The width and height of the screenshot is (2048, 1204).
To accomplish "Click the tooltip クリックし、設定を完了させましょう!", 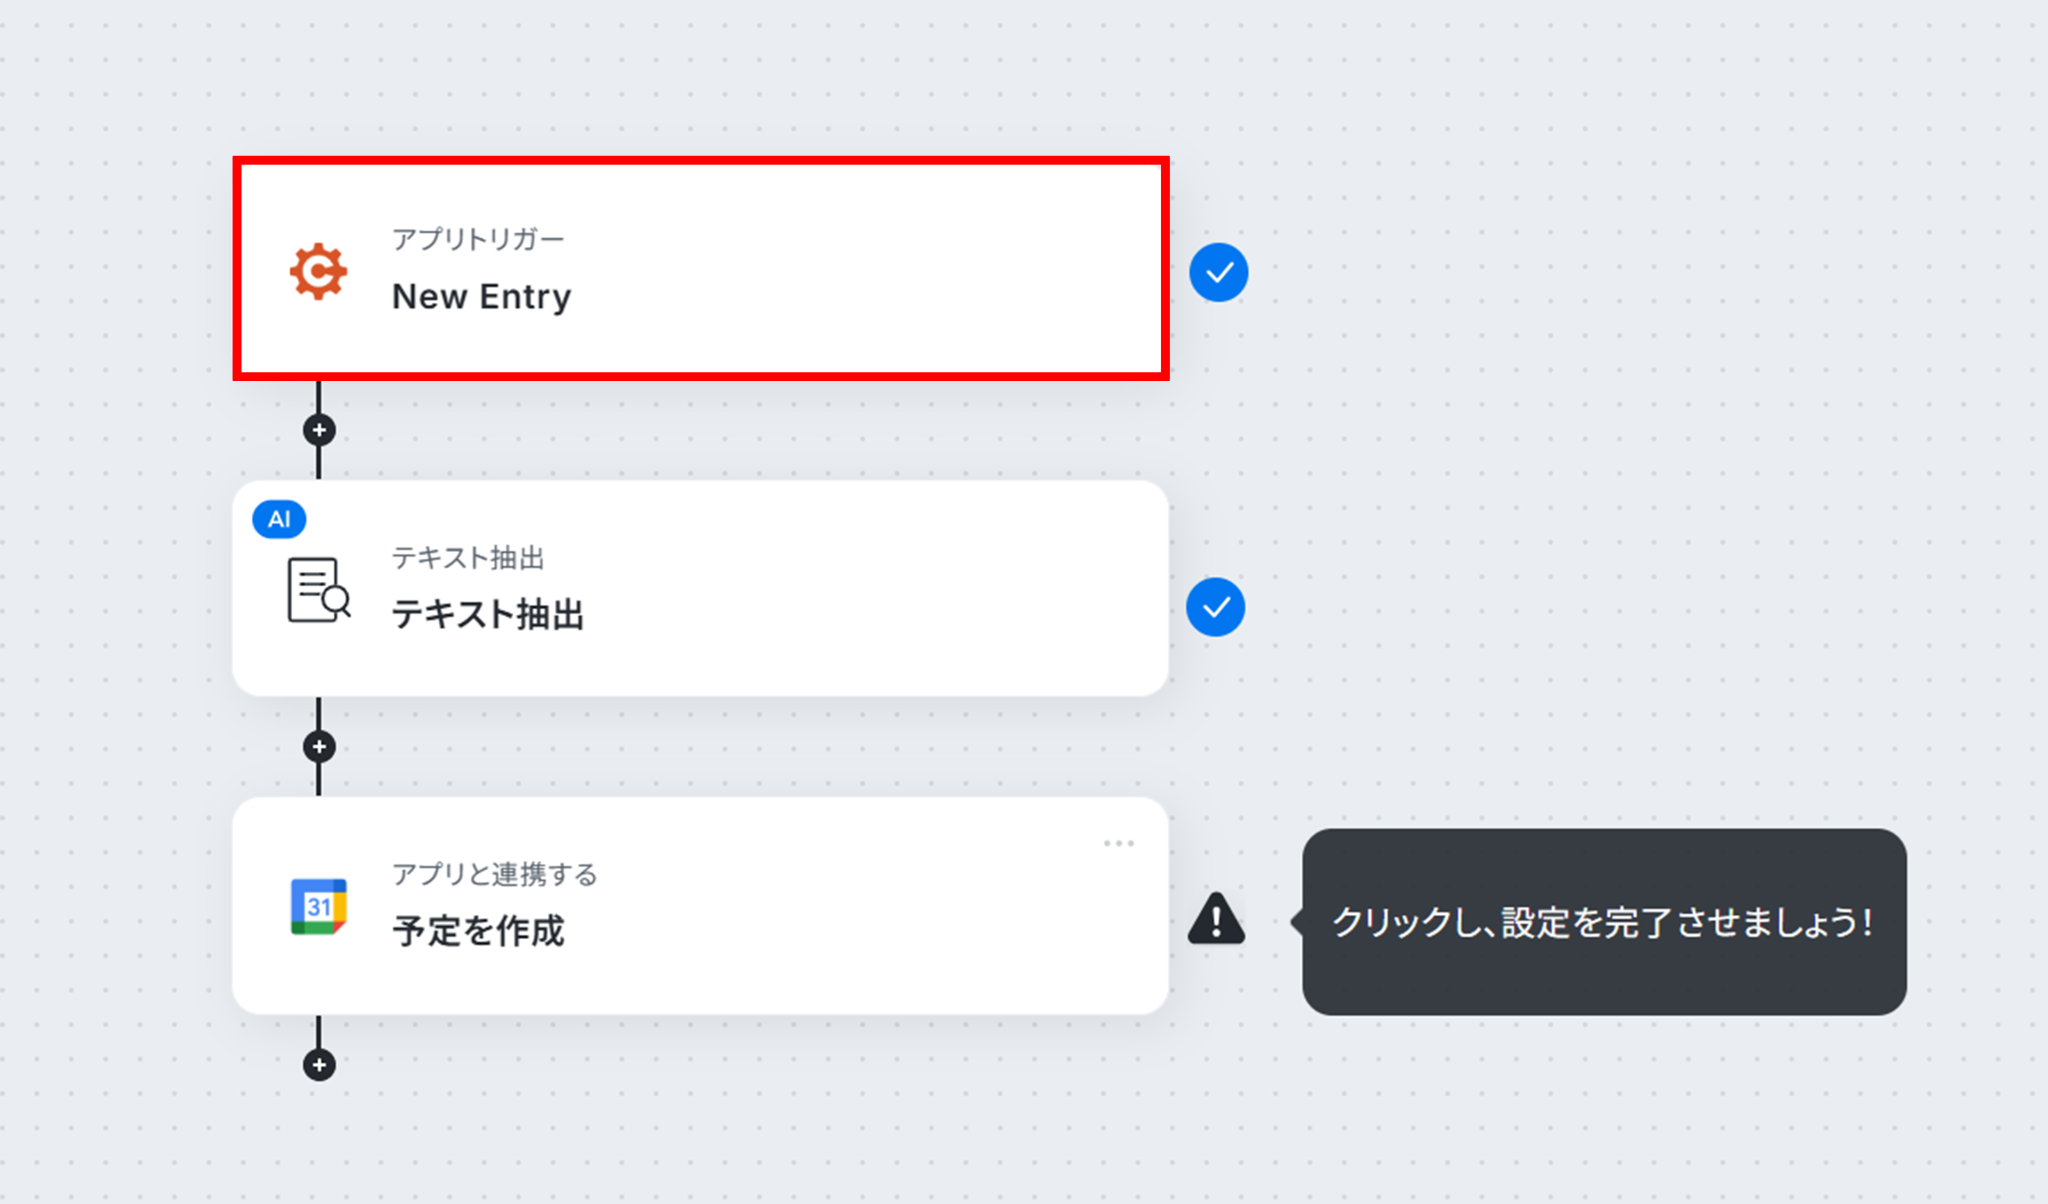I will click(1604, 921).
